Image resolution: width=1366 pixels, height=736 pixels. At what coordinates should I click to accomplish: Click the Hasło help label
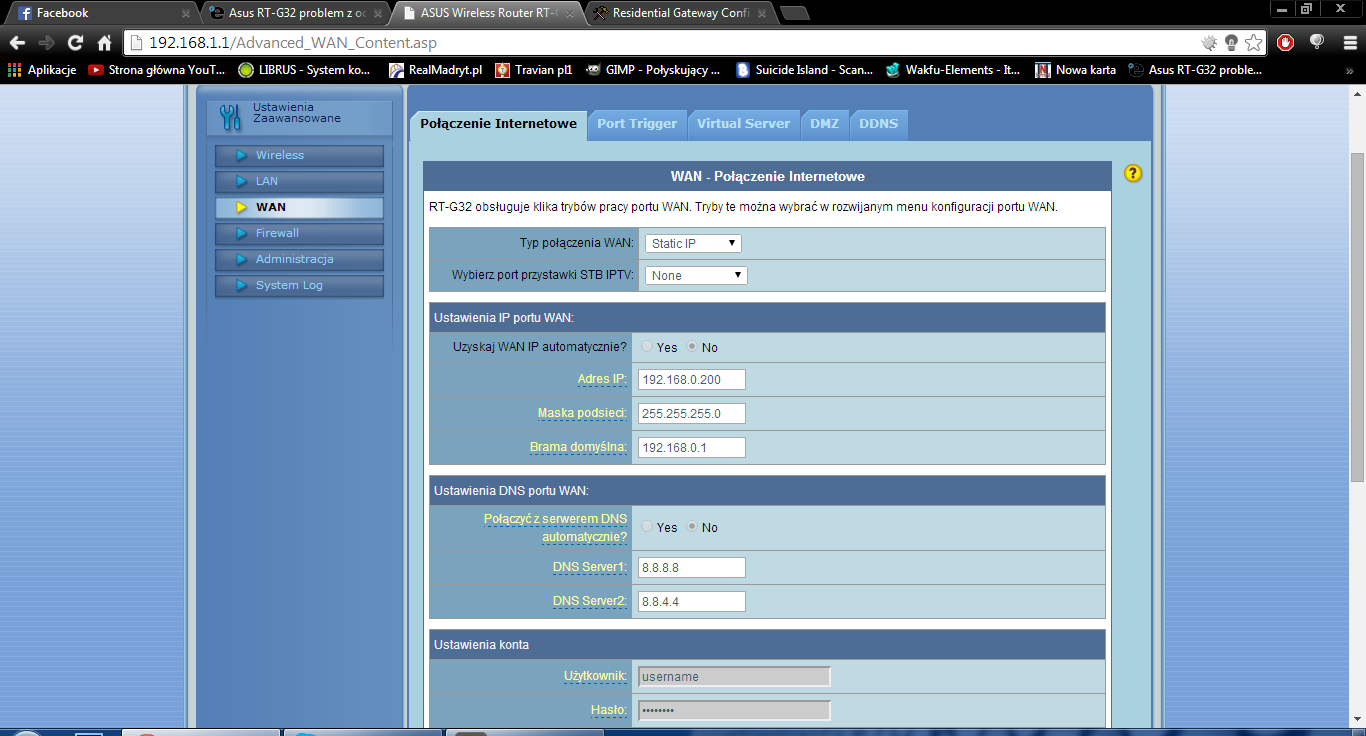click(x=609, y=710)
